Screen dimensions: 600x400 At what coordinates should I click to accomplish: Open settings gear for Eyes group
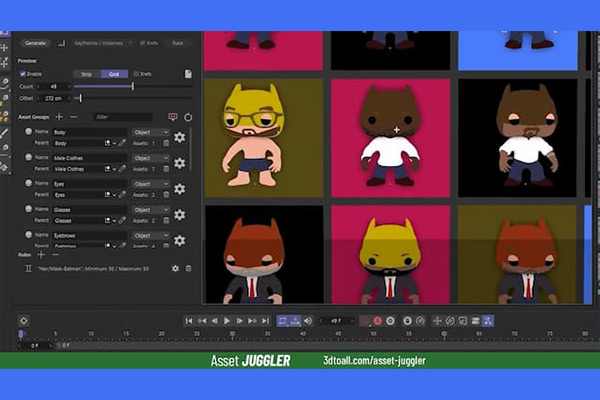click(179, 189)
